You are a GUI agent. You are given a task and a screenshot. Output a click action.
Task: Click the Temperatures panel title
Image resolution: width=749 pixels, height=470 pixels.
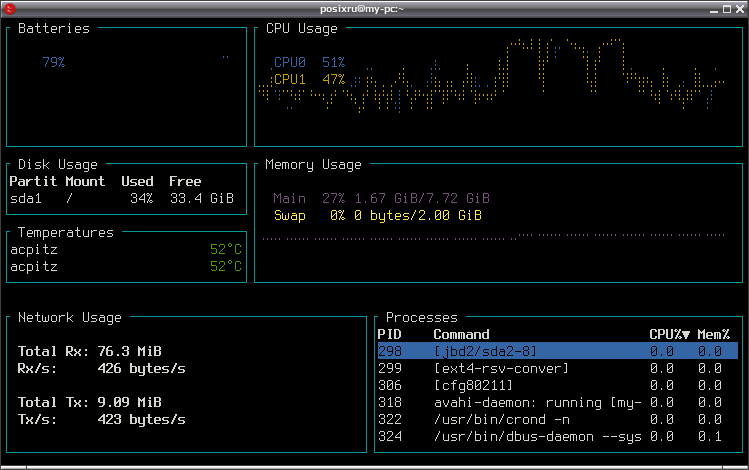point(65,233)
